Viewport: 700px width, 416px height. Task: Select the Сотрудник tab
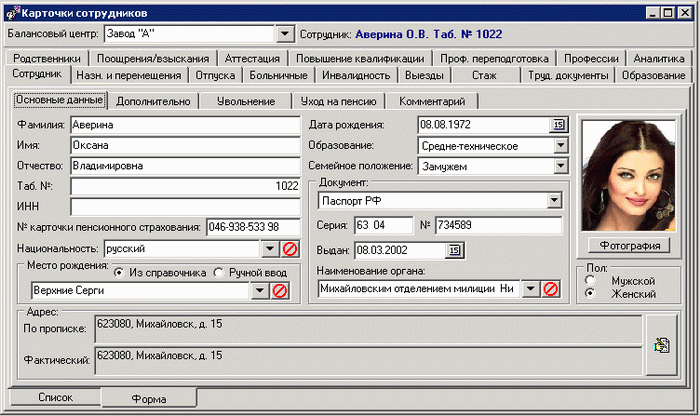coord(37,74)
